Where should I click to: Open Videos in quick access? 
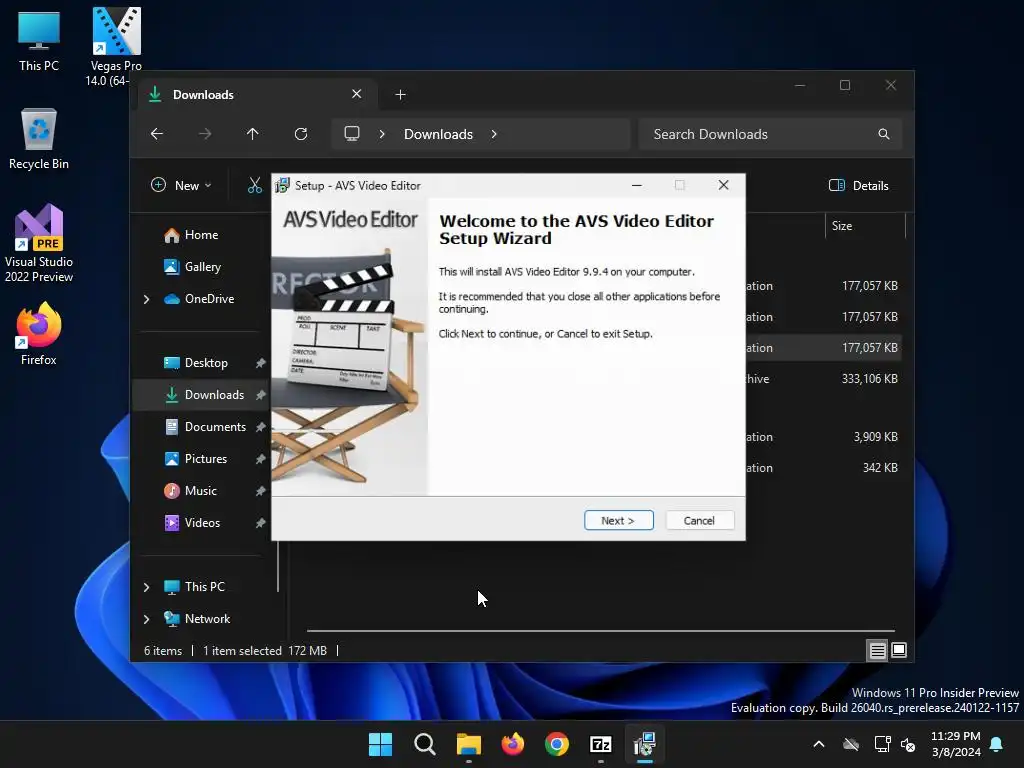[202, 523]
